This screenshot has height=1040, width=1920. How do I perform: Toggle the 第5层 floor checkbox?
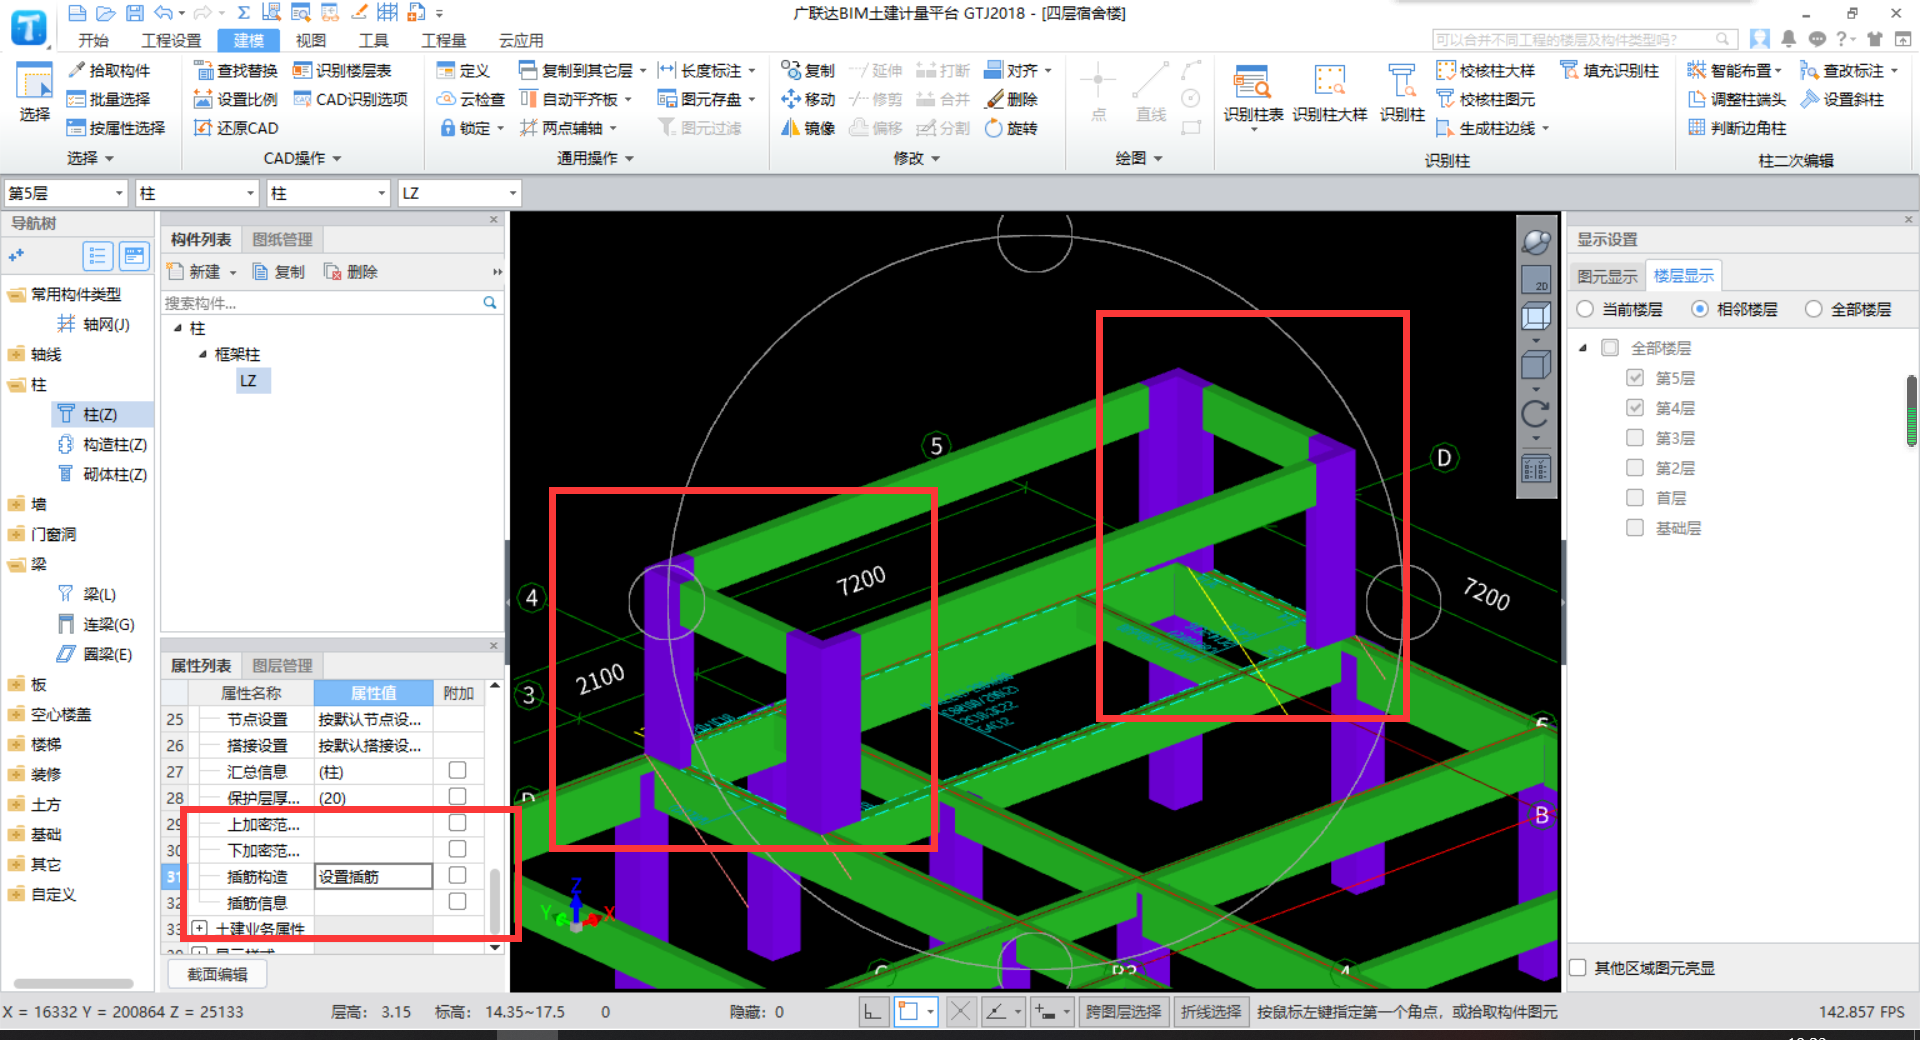[1635, 378]
